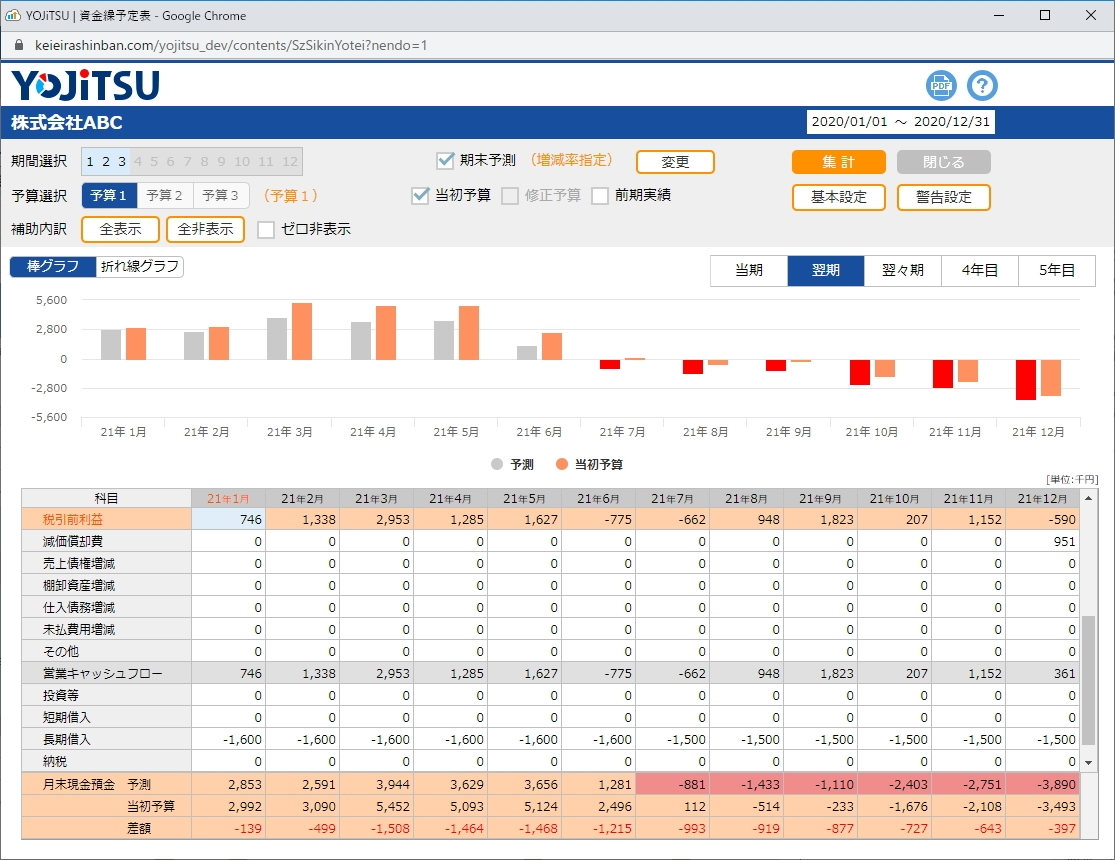Select the 翌々期 period tab

point(902,271)
